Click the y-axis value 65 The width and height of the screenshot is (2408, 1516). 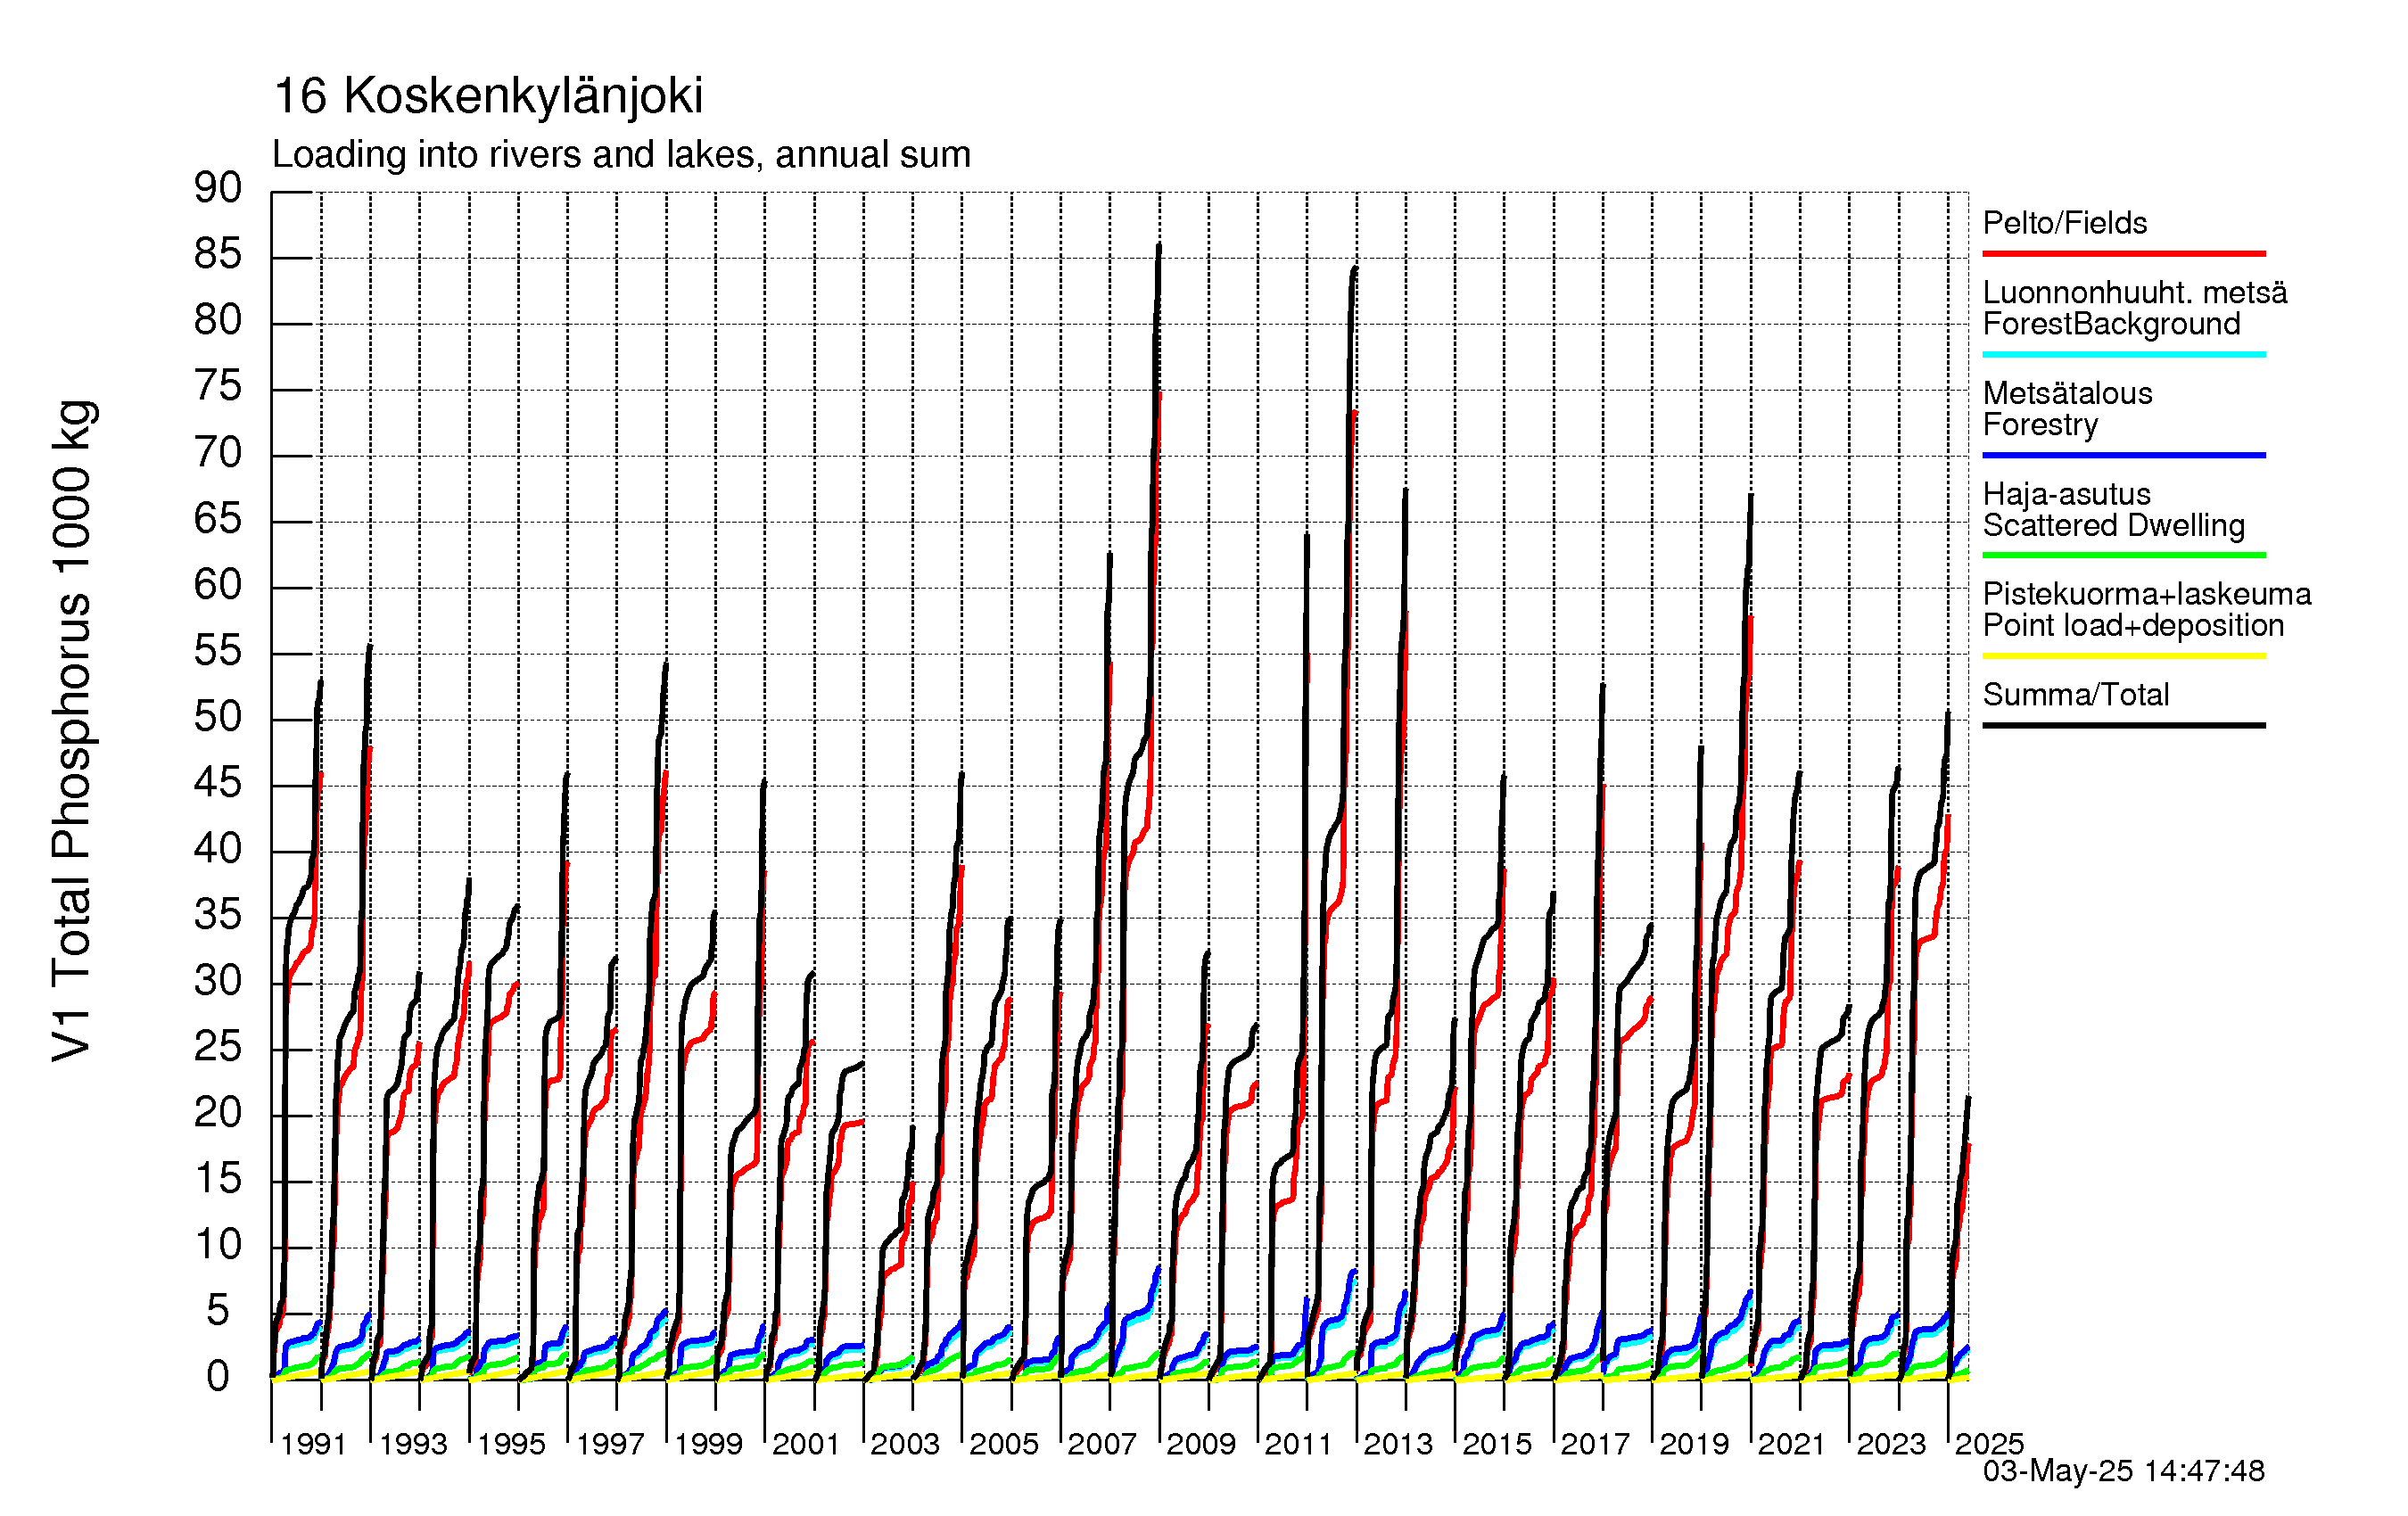point(218,519)
